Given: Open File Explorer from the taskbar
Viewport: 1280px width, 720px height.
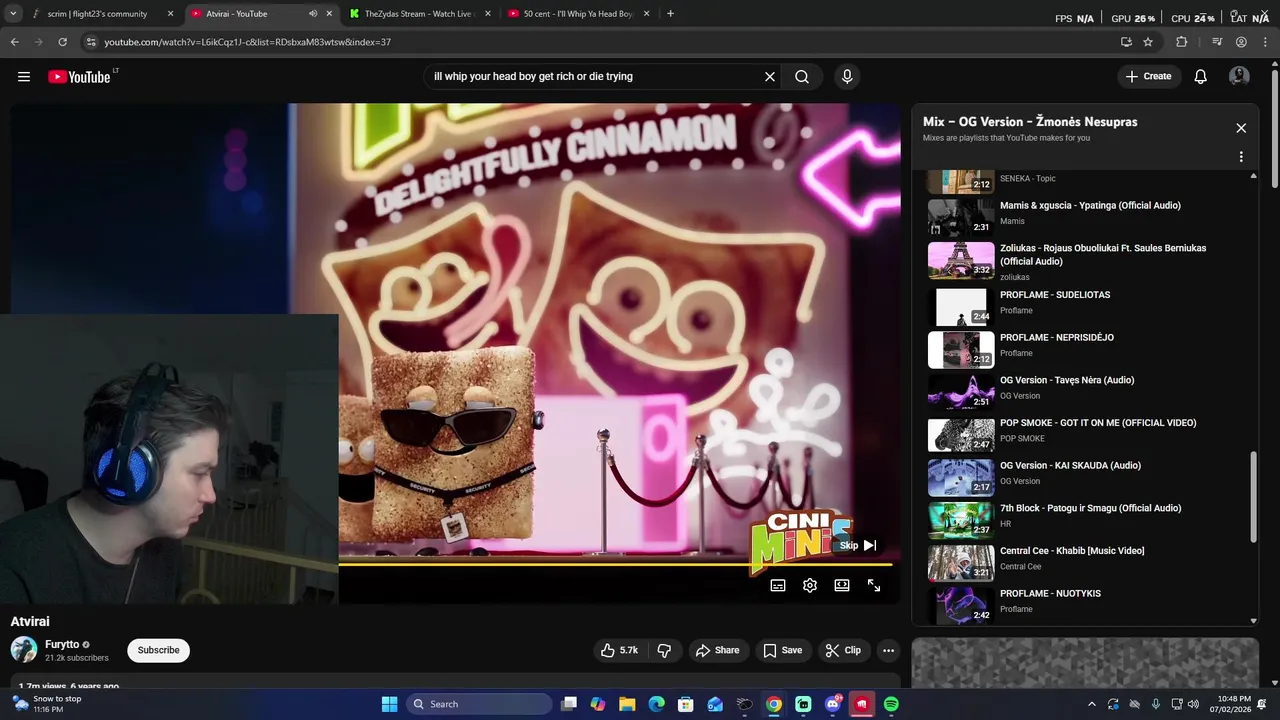Looking at the screenshot, I should (x=627, y=704).
